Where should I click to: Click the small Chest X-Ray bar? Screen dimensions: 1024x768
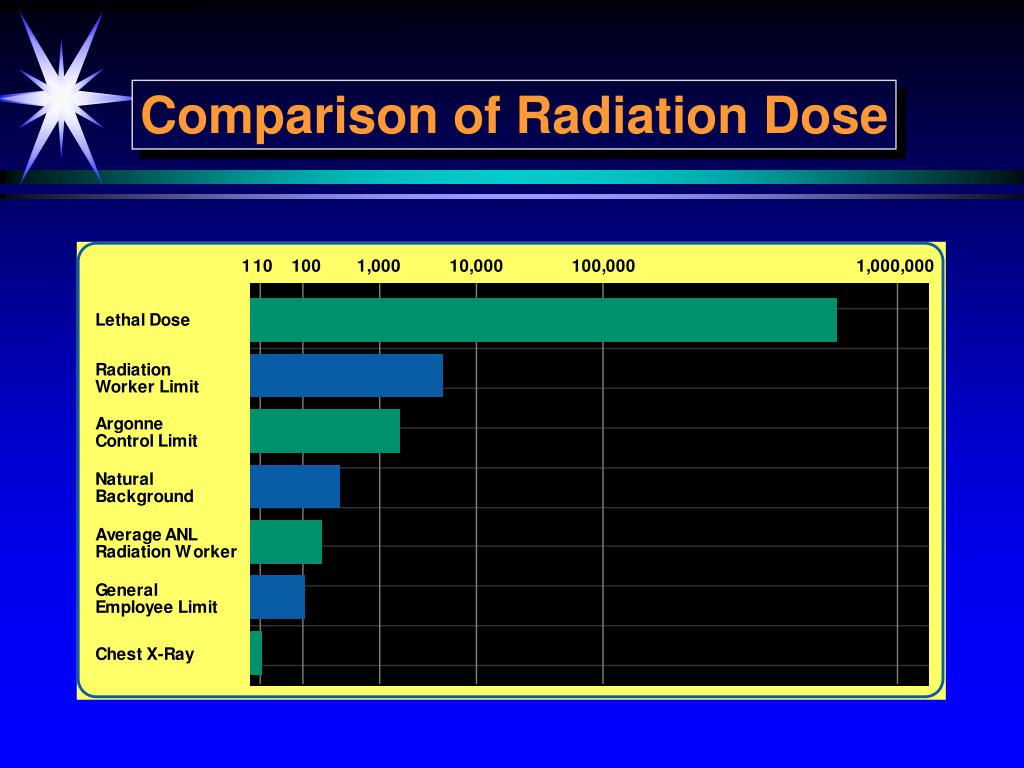pos(256,654)
